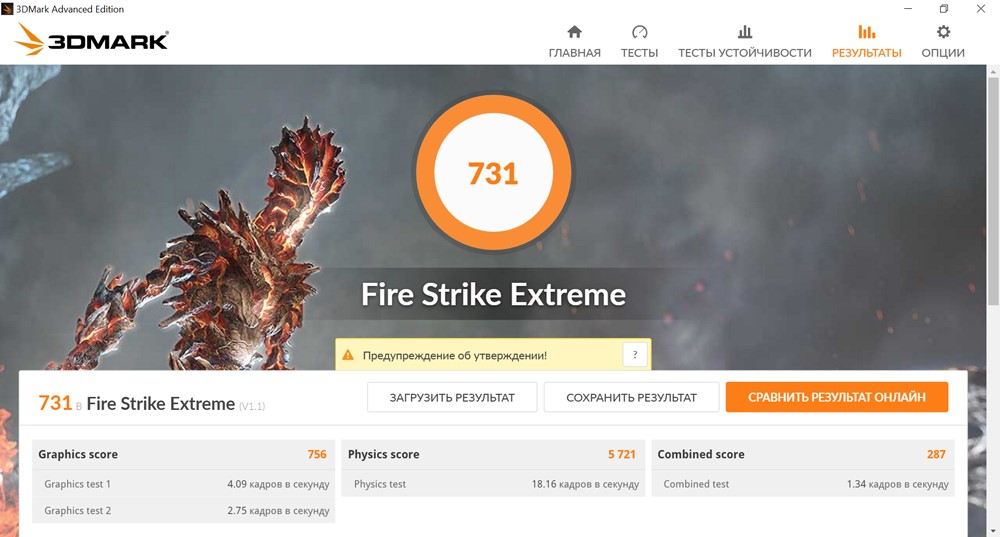The image size is (1000, 537).
Task: Click the vertical scrollbar up arrow
Action: click(x=993, y=71)
